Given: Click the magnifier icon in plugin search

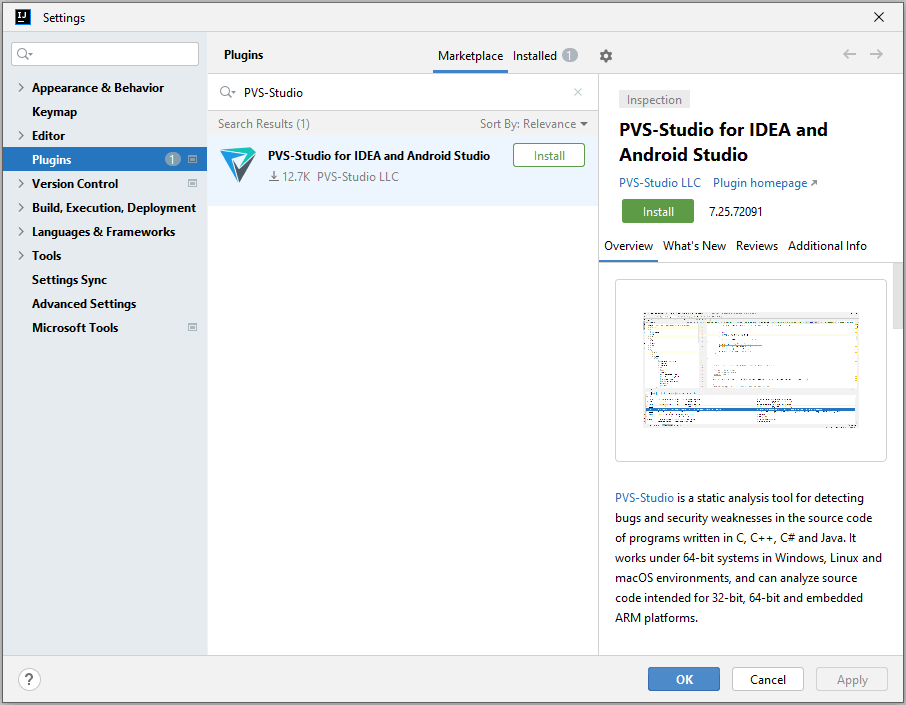Looking at the screenshot, I should click(227, 92).
